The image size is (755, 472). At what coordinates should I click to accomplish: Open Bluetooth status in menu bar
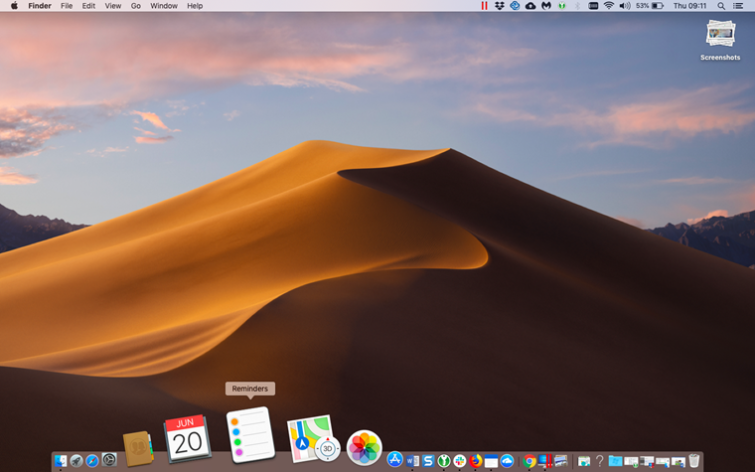577,6
